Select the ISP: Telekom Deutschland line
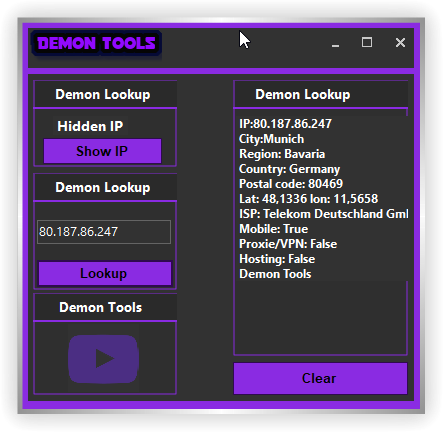443x432 pixels. point(323,214)
